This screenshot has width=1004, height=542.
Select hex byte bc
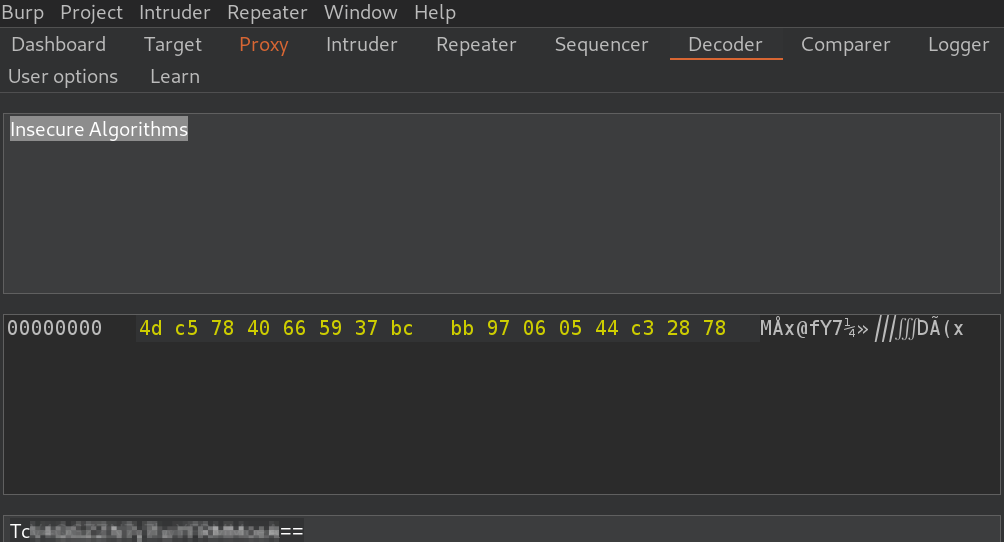(402, 328)
